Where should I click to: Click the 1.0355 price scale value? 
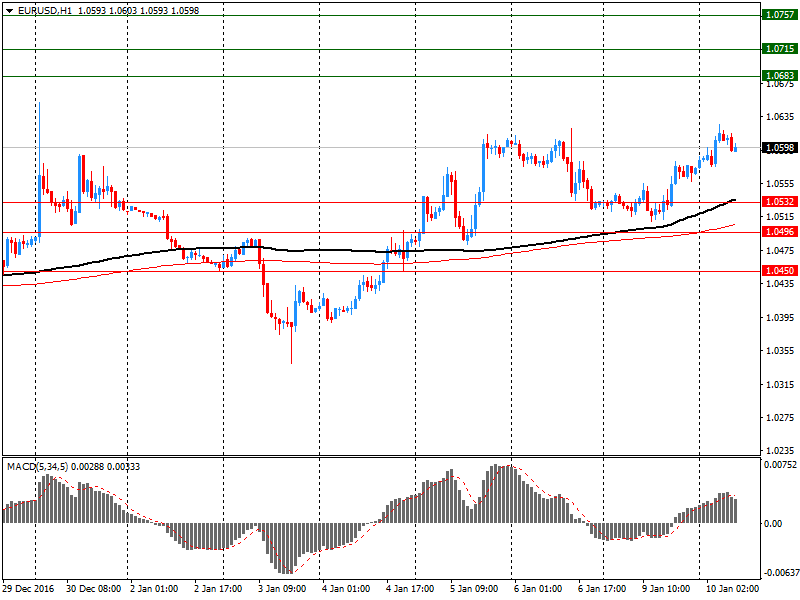pos(781,351)
